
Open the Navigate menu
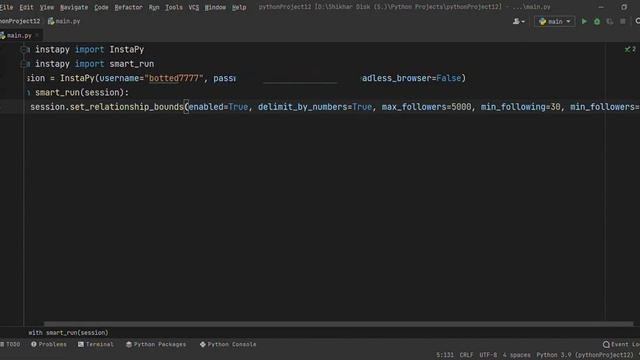[x=74, y=7]
